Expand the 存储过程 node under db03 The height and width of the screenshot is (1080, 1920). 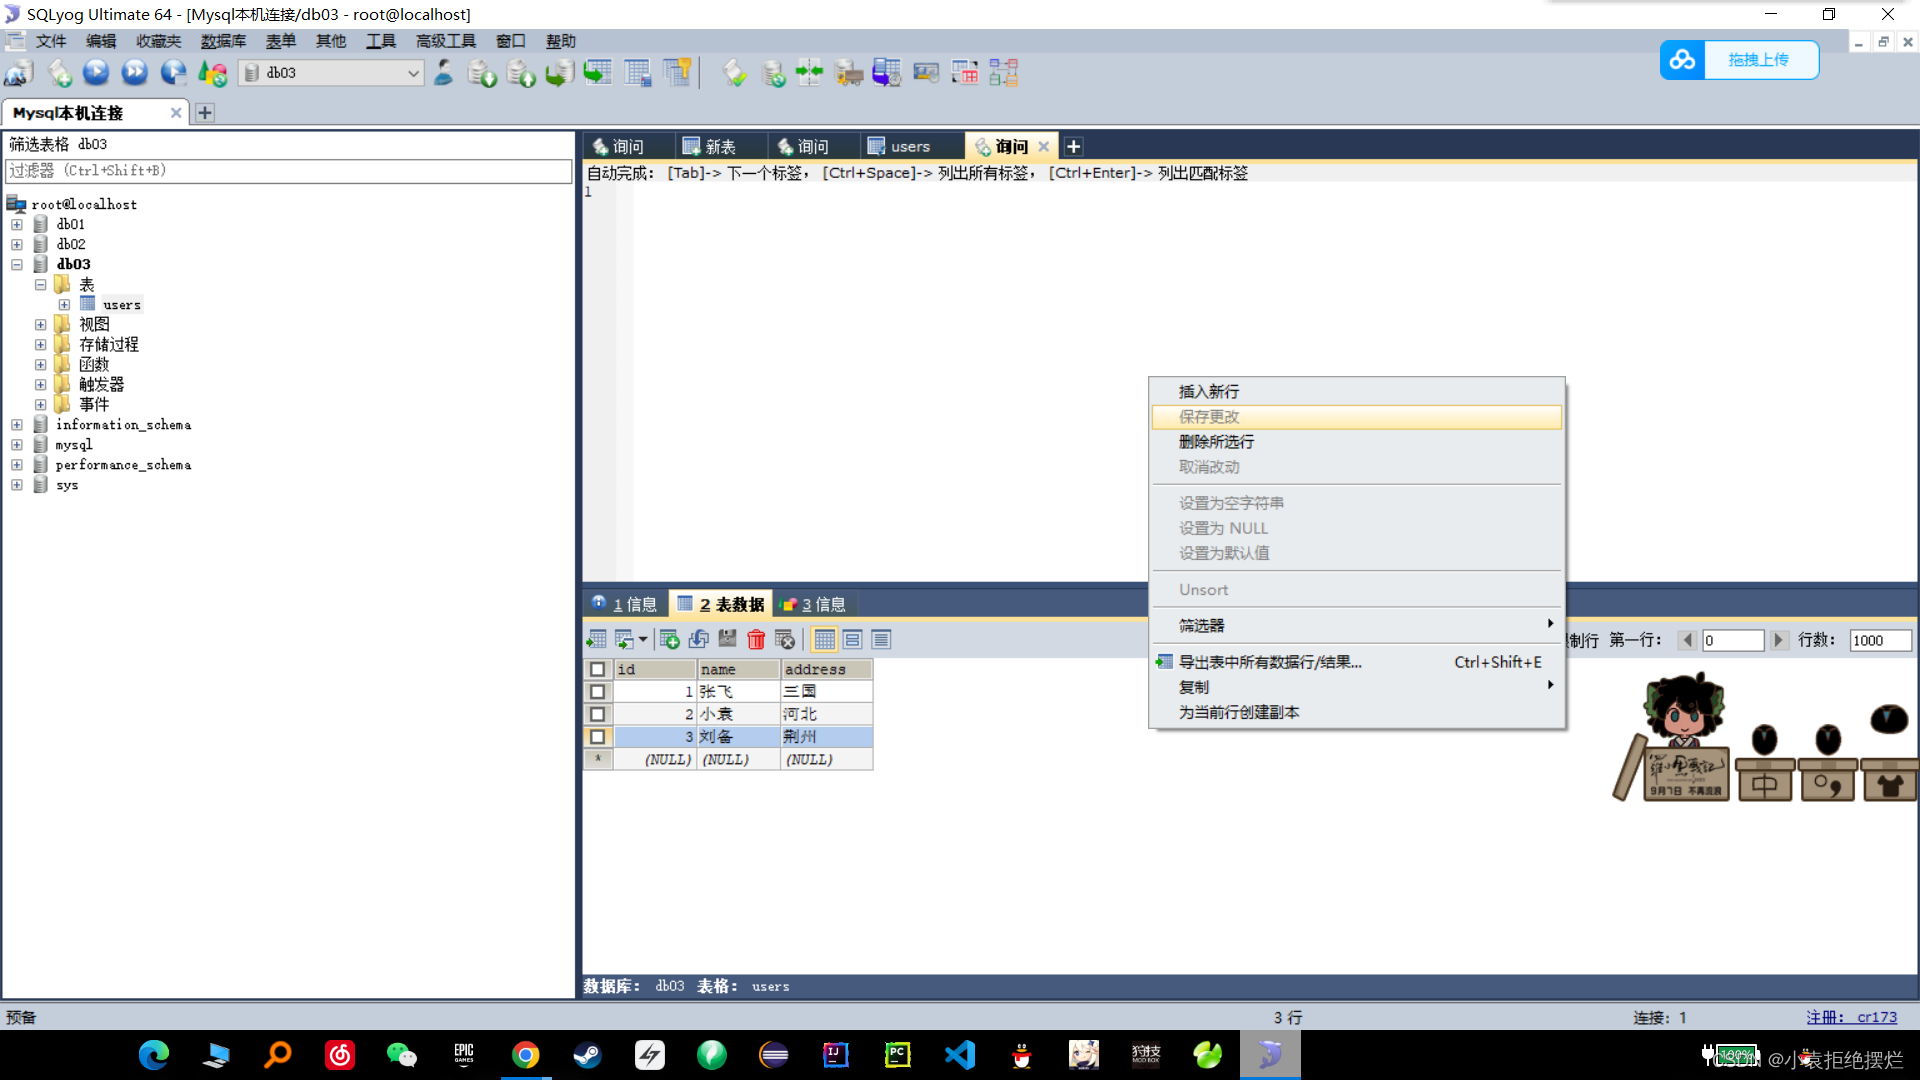point(40,344)
